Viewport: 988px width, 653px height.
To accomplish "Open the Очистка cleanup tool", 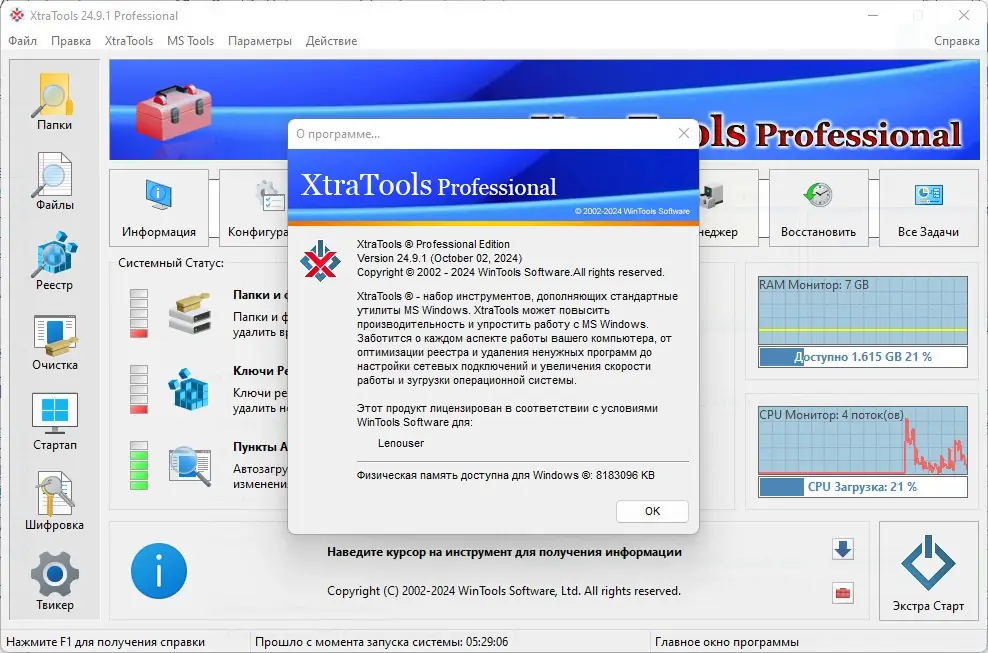I will pos(54,342).
